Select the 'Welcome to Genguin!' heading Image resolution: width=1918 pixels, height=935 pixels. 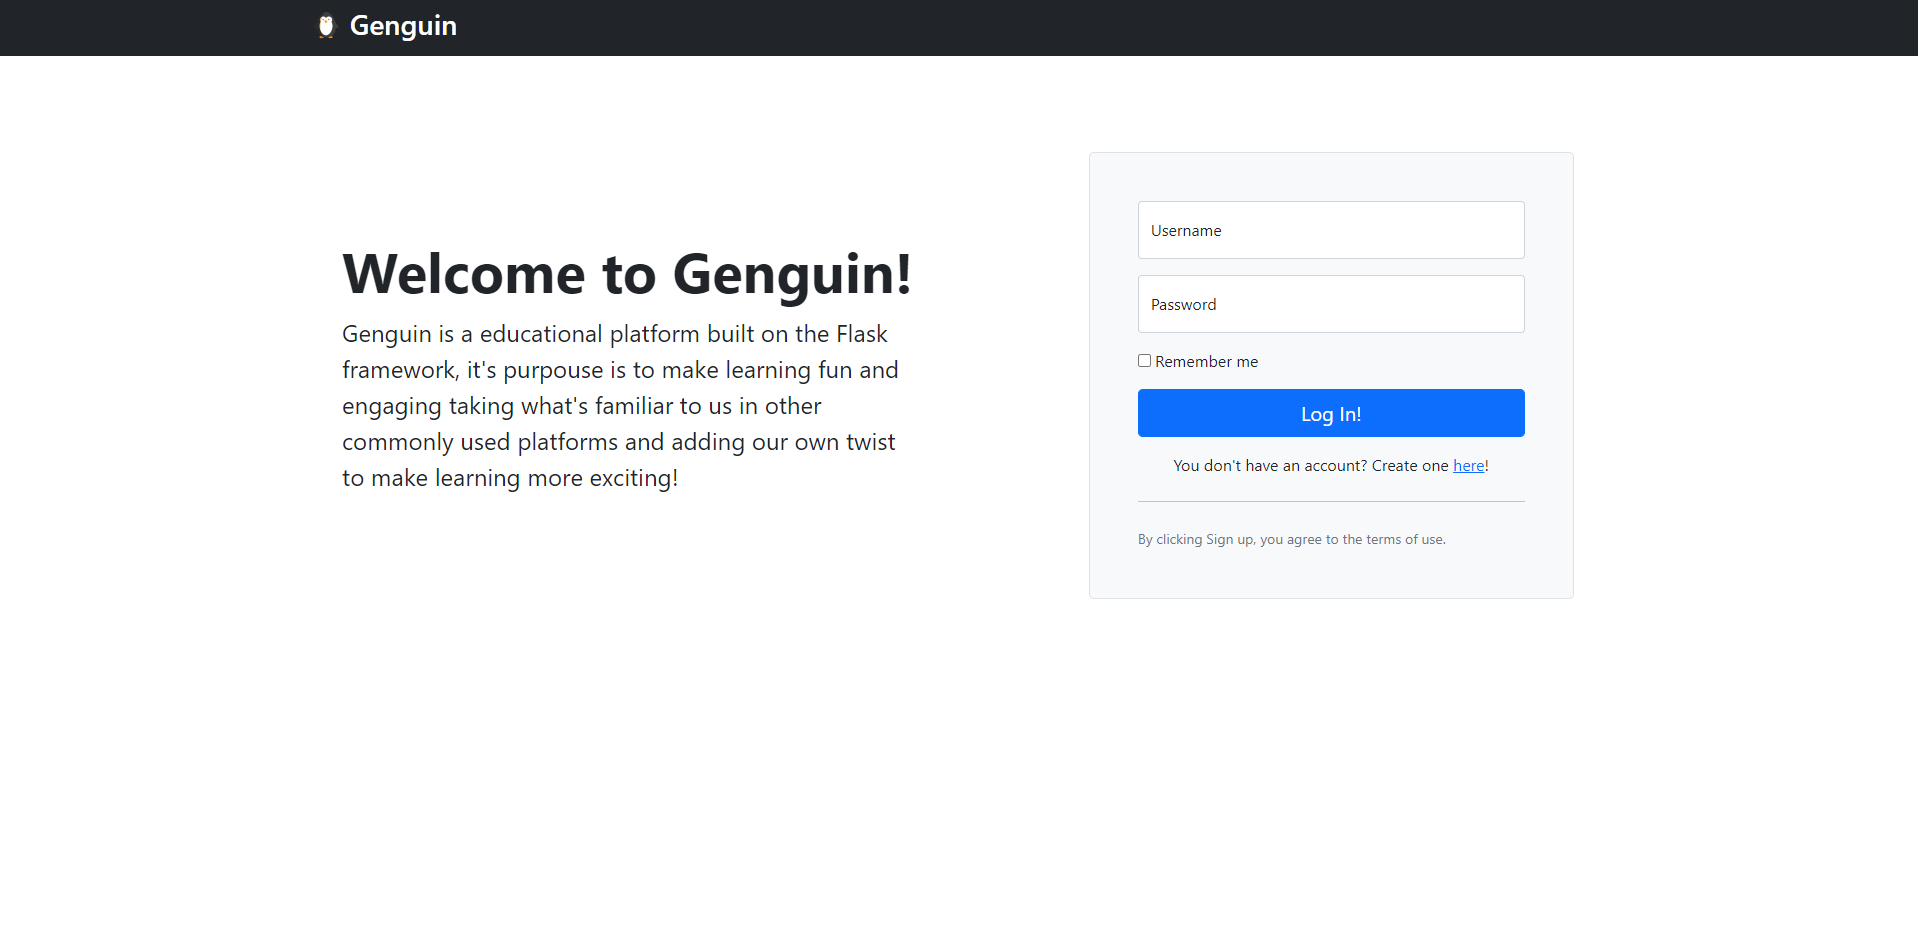[x=627, y=274]
